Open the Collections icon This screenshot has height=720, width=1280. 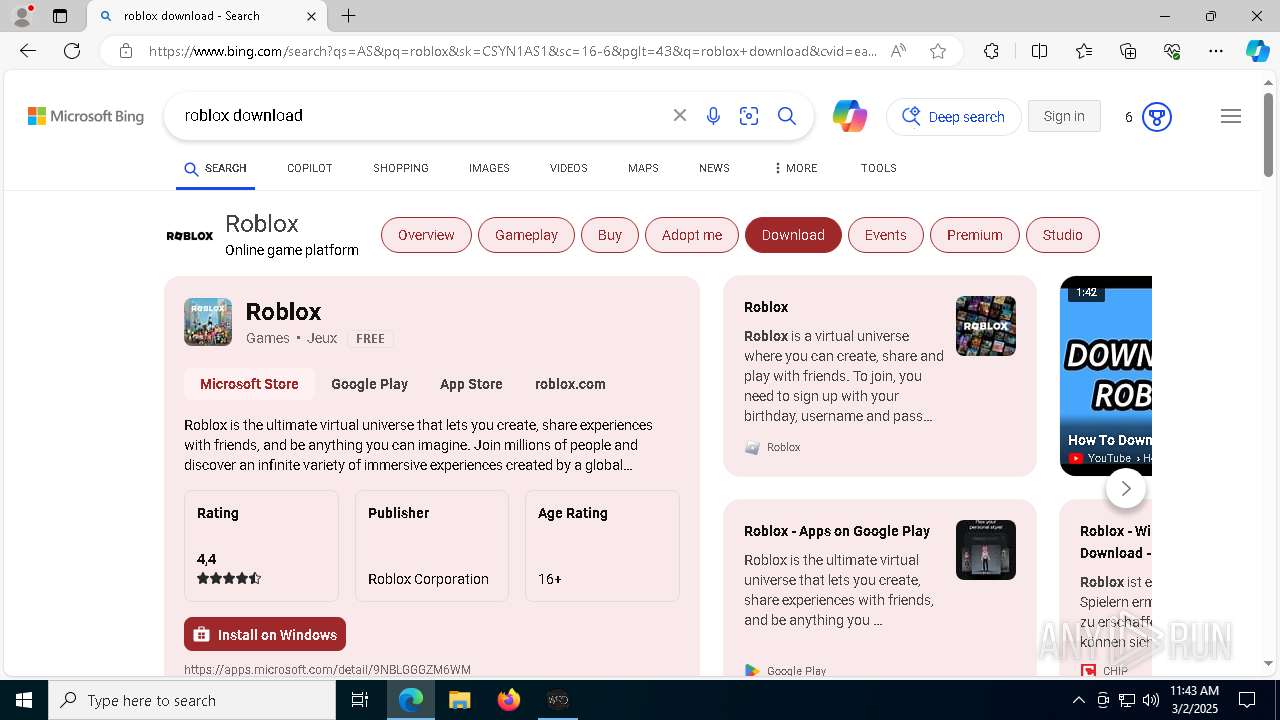1128,51
